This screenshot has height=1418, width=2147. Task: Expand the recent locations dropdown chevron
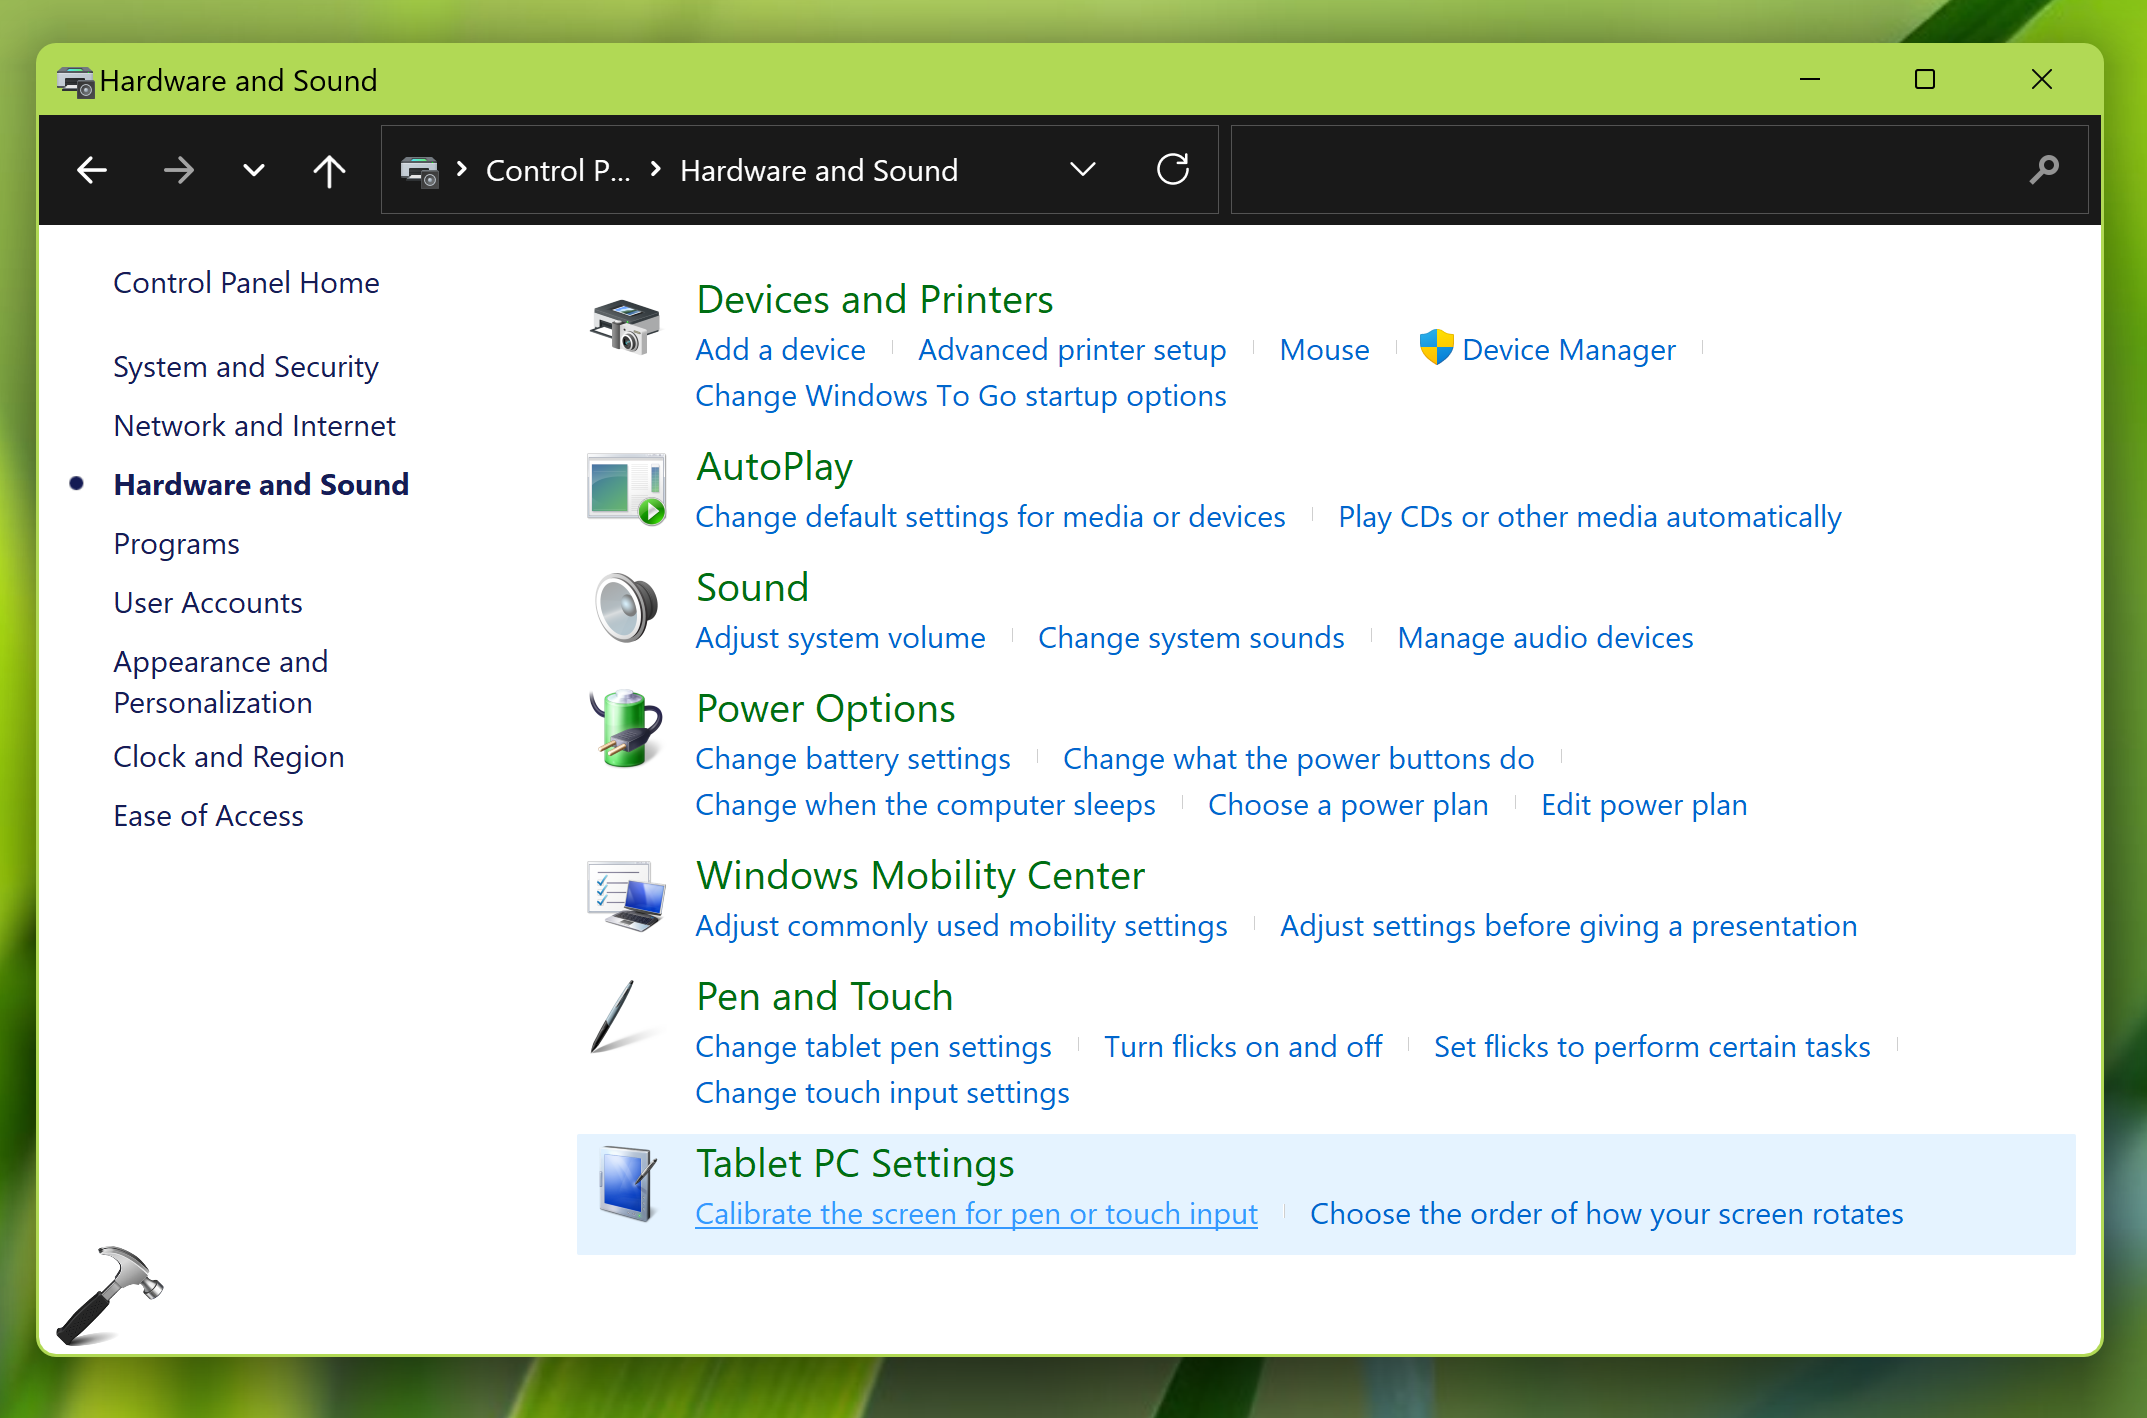click(x=254, y=171)
